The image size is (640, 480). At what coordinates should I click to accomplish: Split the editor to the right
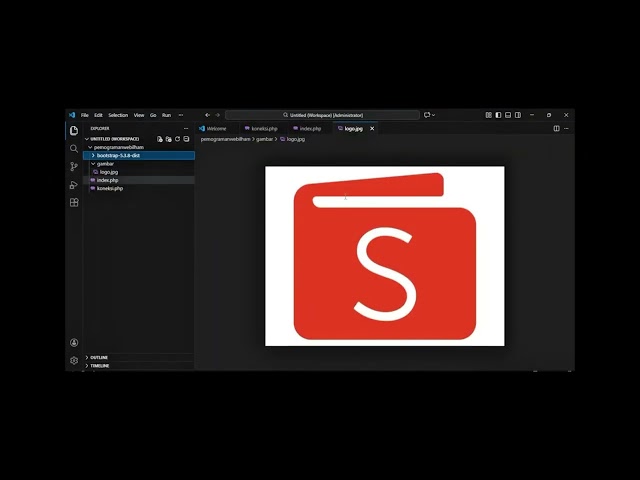556,129
